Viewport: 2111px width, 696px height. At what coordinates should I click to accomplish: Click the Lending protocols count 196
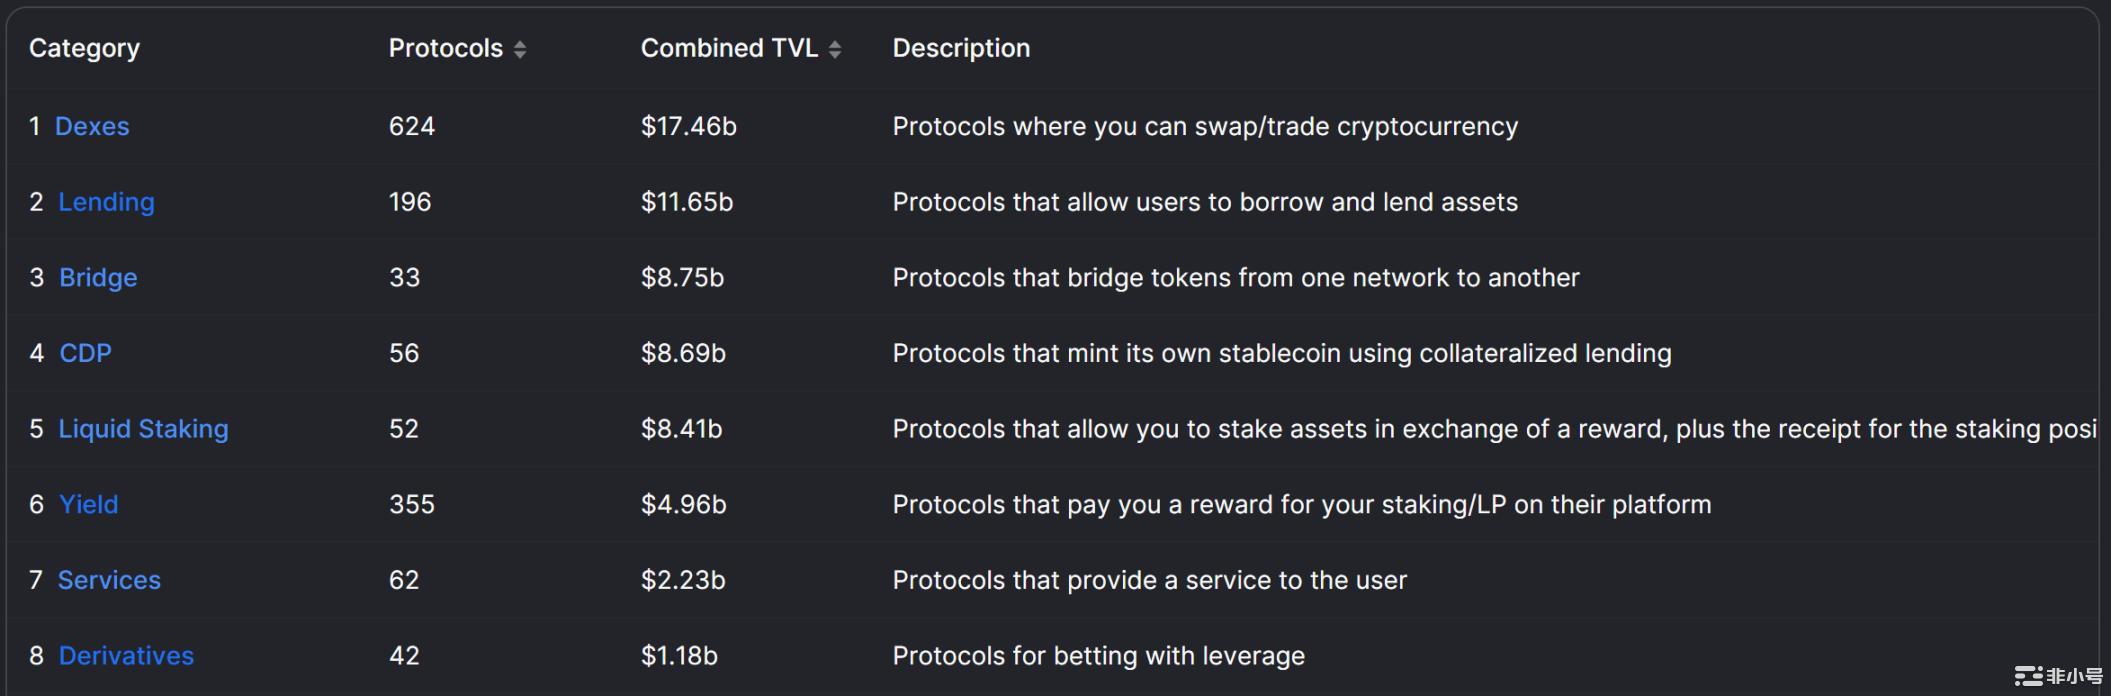pos(410,202)
